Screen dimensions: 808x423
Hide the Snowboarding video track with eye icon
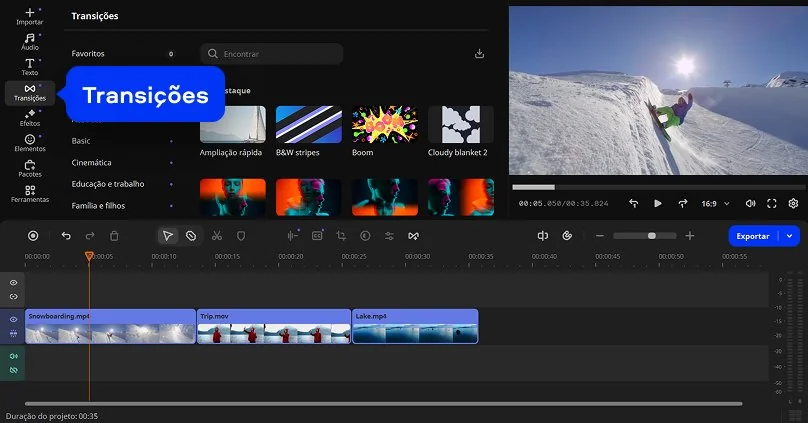pyautogui.click(x=14, y=319)
